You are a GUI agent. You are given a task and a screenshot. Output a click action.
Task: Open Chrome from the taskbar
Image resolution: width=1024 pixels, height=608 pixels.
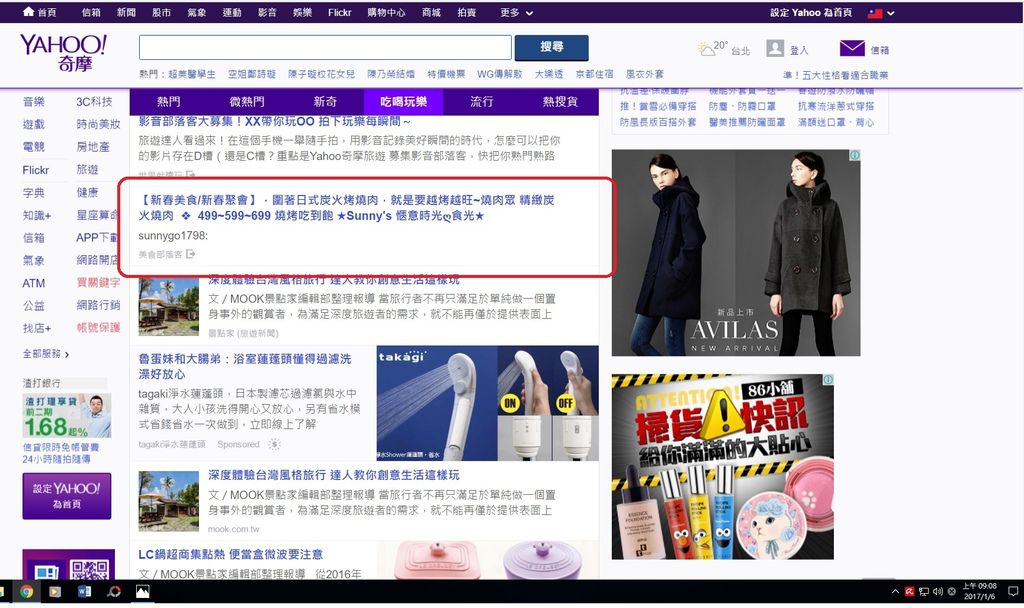26,592
